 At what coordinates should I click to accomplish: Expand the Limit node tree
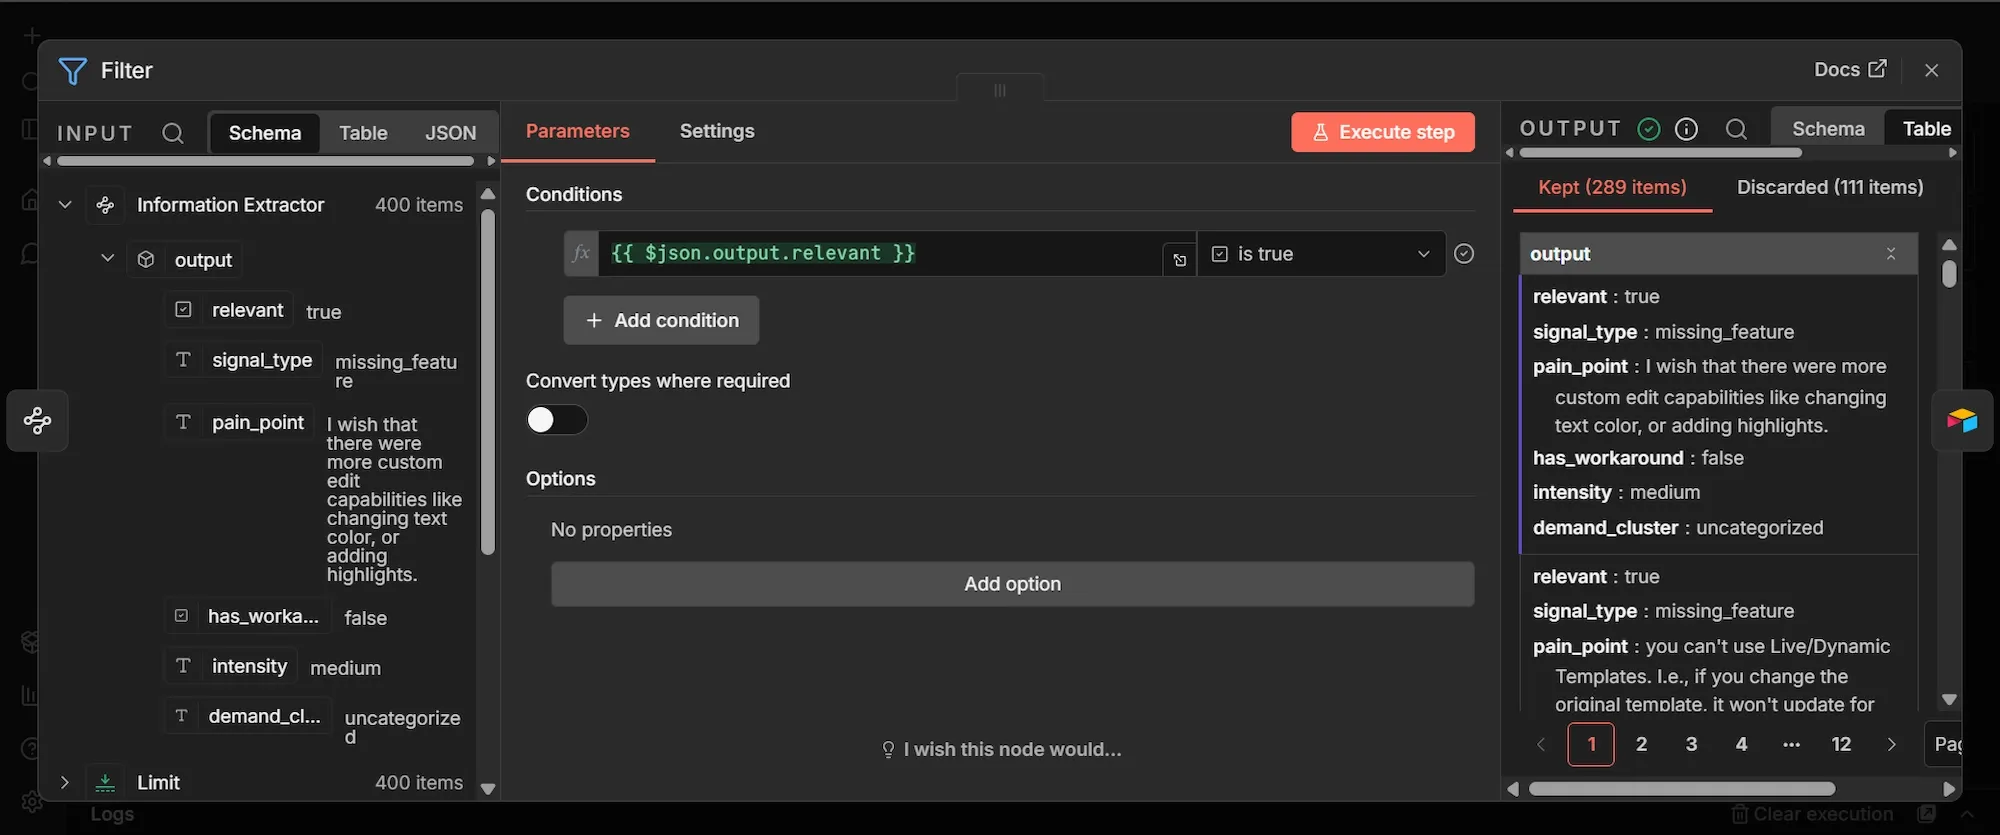pos(65,782)
